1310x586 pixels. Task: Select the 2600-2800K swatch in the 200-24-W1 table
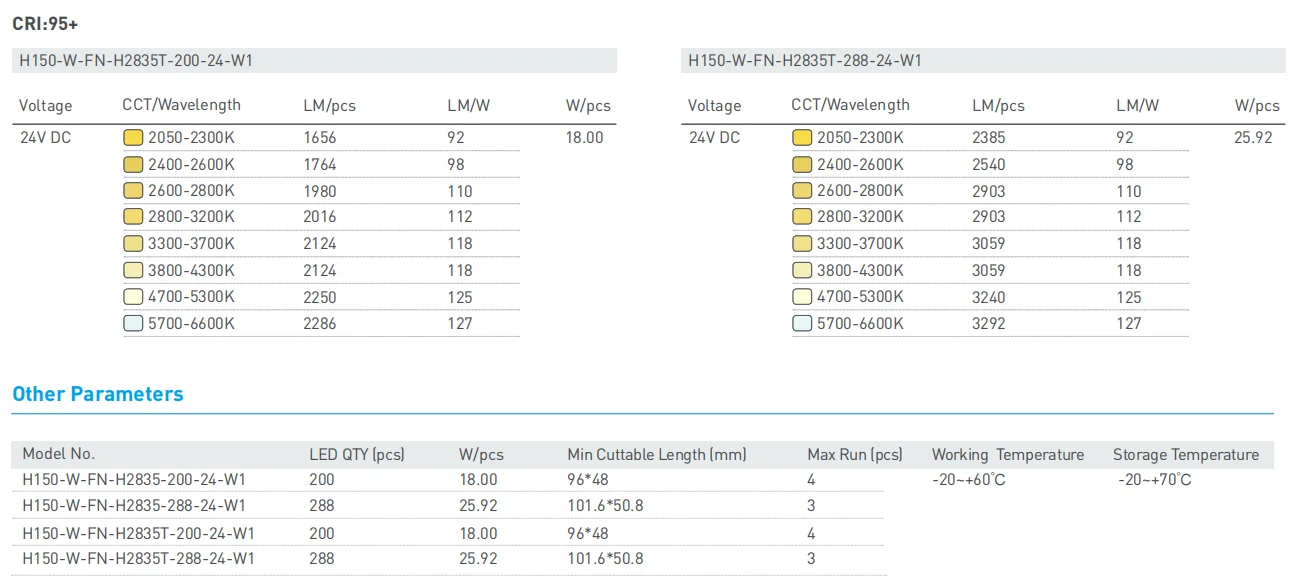(x=132, y=191)
